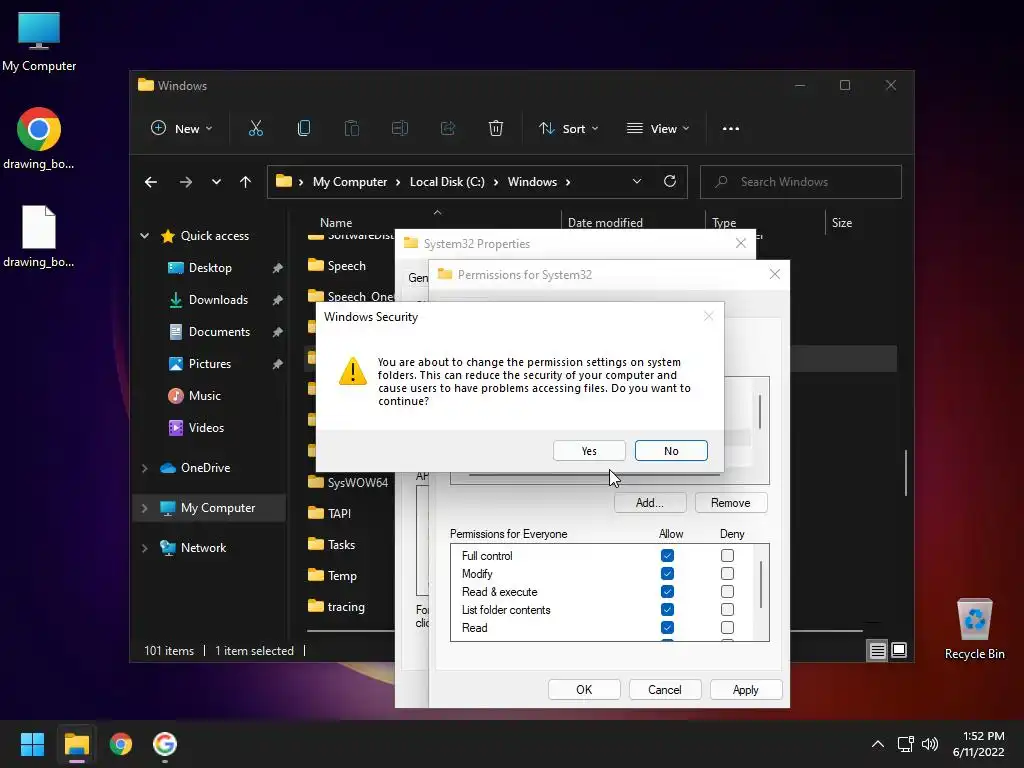Click Yes in Windows Security dialog
This screenshot has width=1024, height=768.
pyautogui.click(x=589, y=451)
